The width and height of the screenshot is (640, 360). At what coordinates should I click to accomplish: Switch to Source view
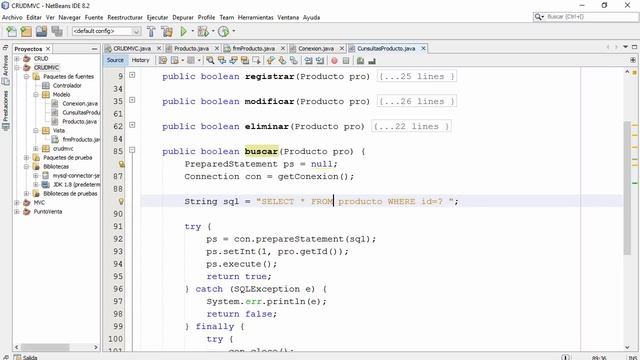pyautogui.click(x=115, y=60)
